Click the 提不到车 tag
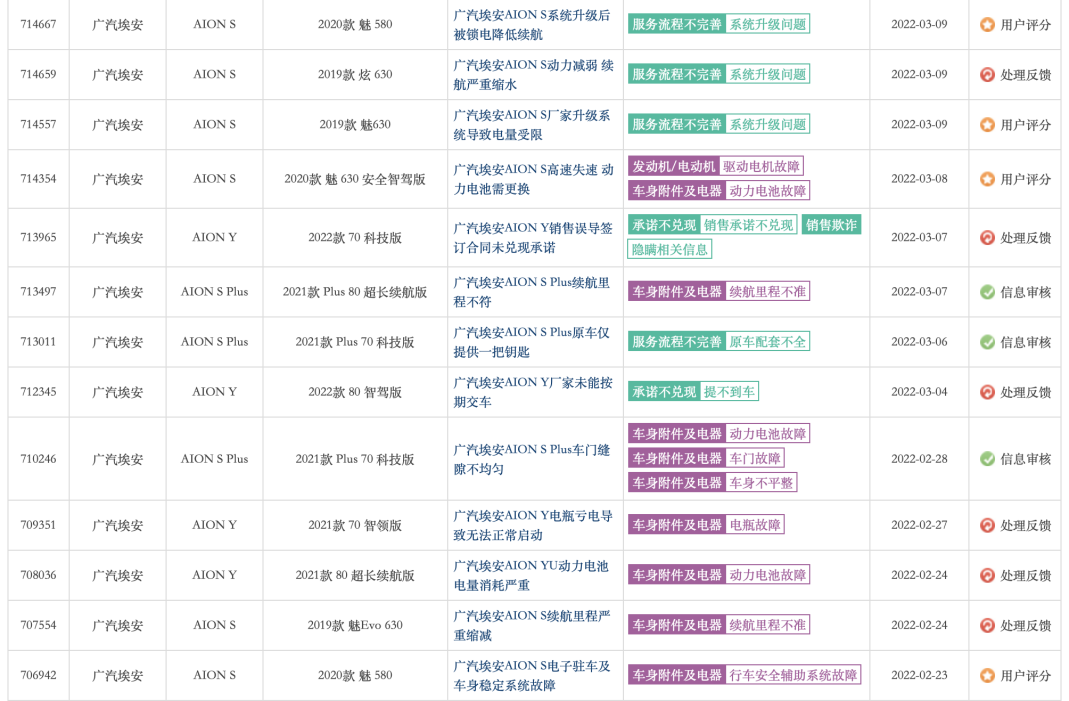Viewport: 1069px width, 701px height. click(729, 392)
